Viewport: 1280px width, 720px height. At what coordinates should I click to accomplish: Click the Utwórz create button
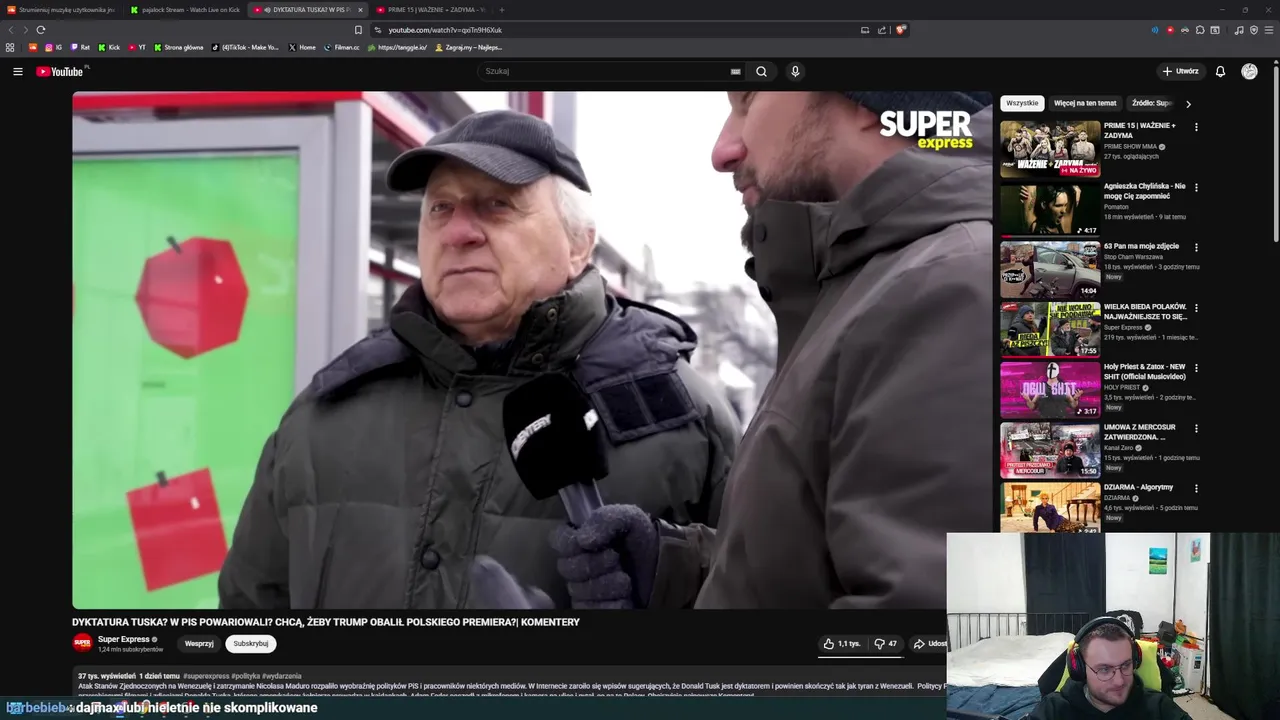1181,71
